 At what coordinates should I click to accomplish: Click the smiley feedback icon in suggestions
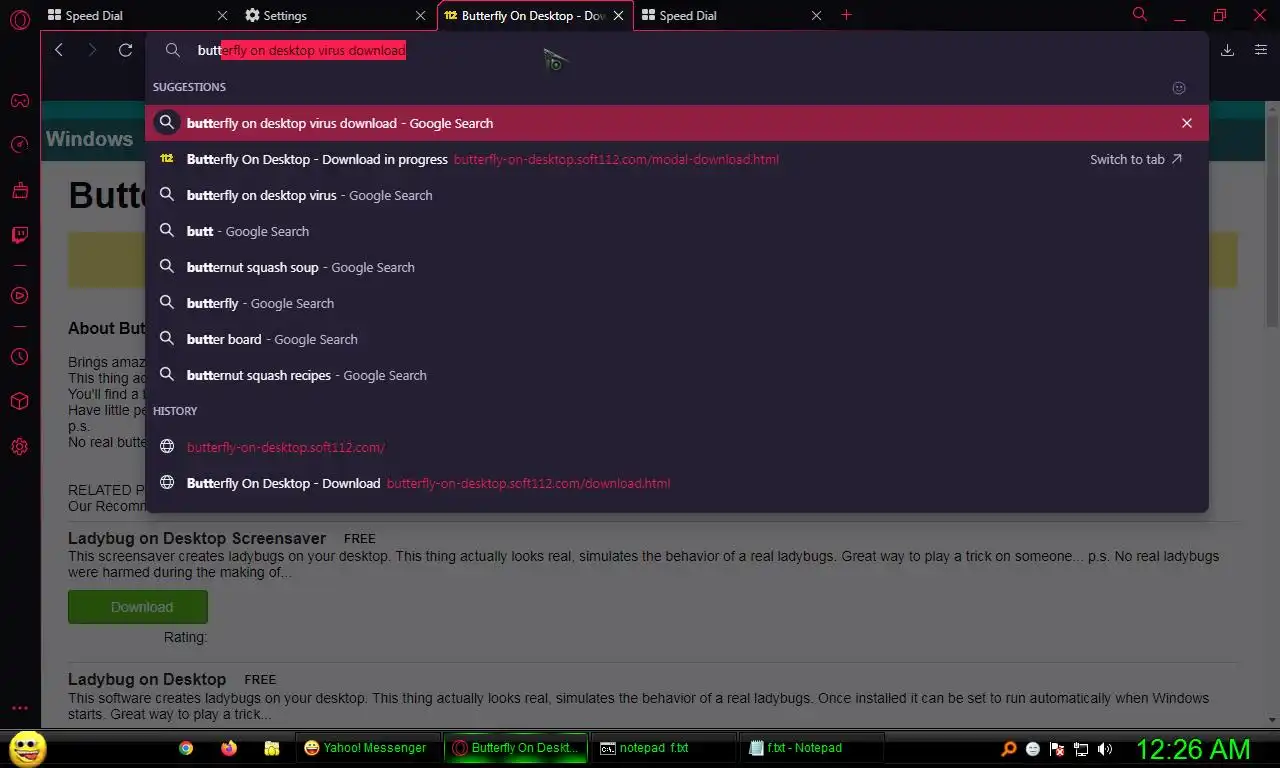click(1179, 88)
